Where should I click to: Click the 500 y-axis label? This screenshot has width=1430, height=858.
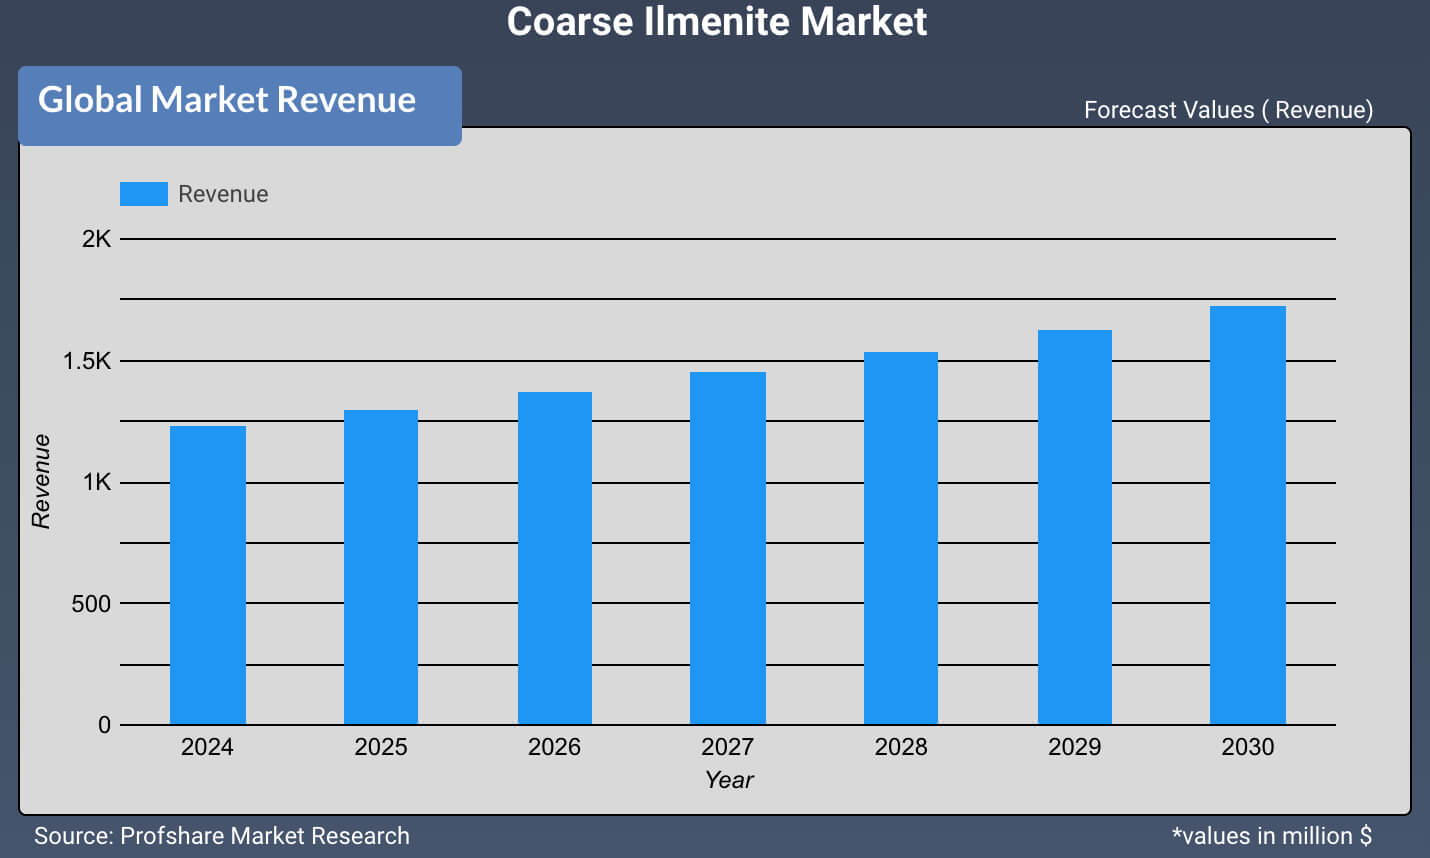[x=91, y=604]
